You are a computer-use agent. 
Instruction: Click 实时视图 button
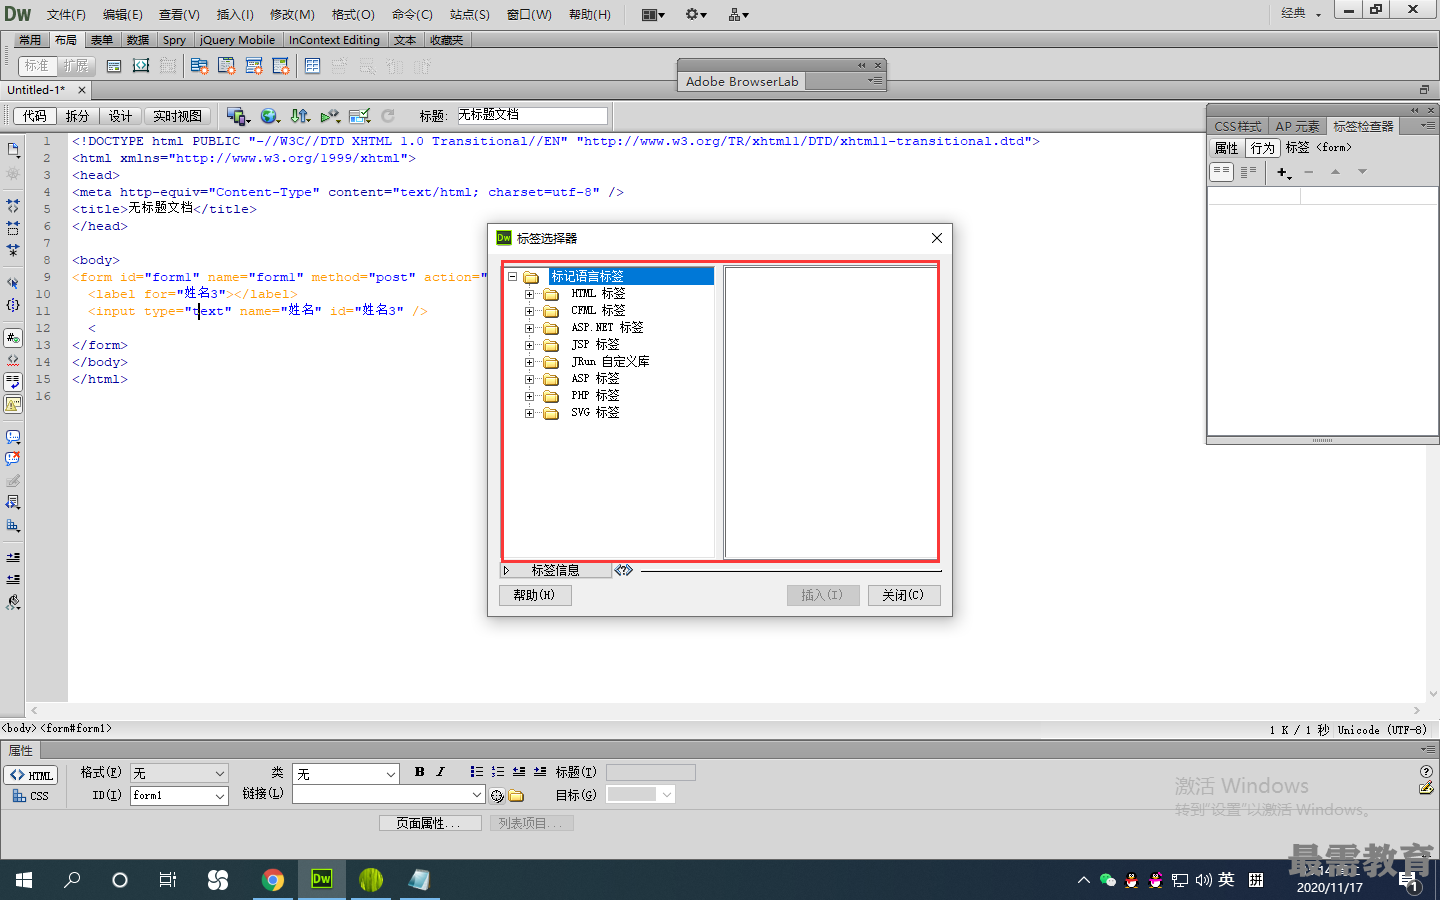pyautogui.click(x=177, y=116)
